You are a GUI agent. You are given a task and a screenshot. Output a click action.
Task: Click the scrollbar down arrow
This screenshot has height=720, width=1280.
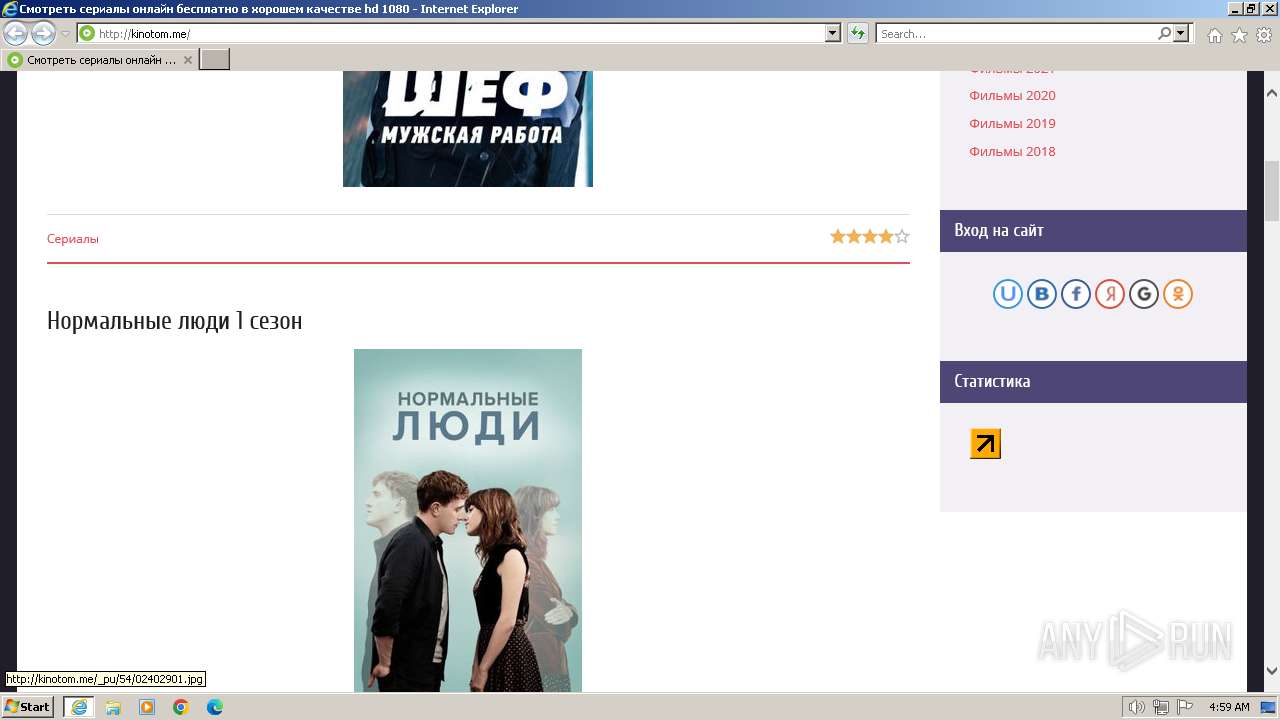pos(1272,671)
